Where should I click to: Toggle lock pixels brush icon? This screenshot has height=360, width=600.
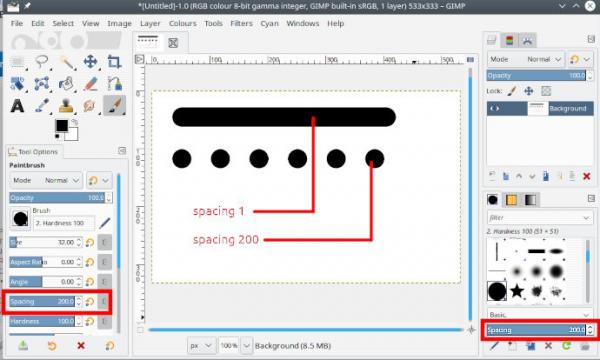(x=512, y=91)
